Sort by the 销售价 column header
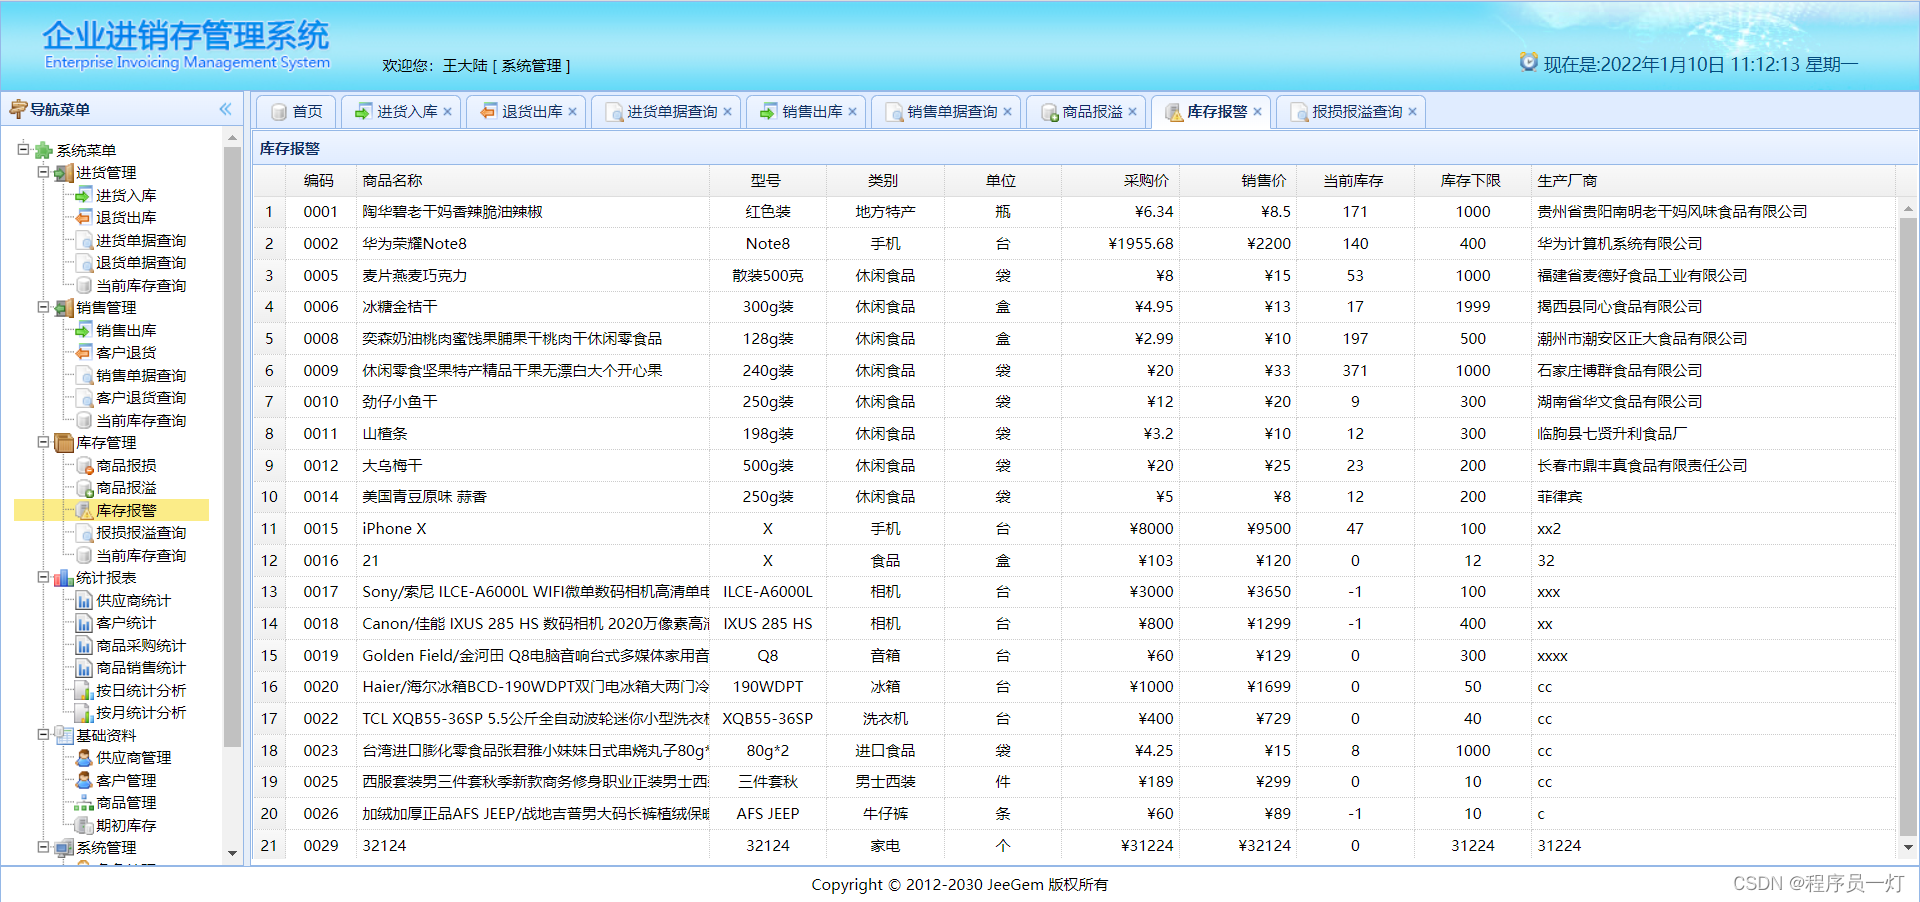The image size is (1920, 902). click(x=1238, y=180)
